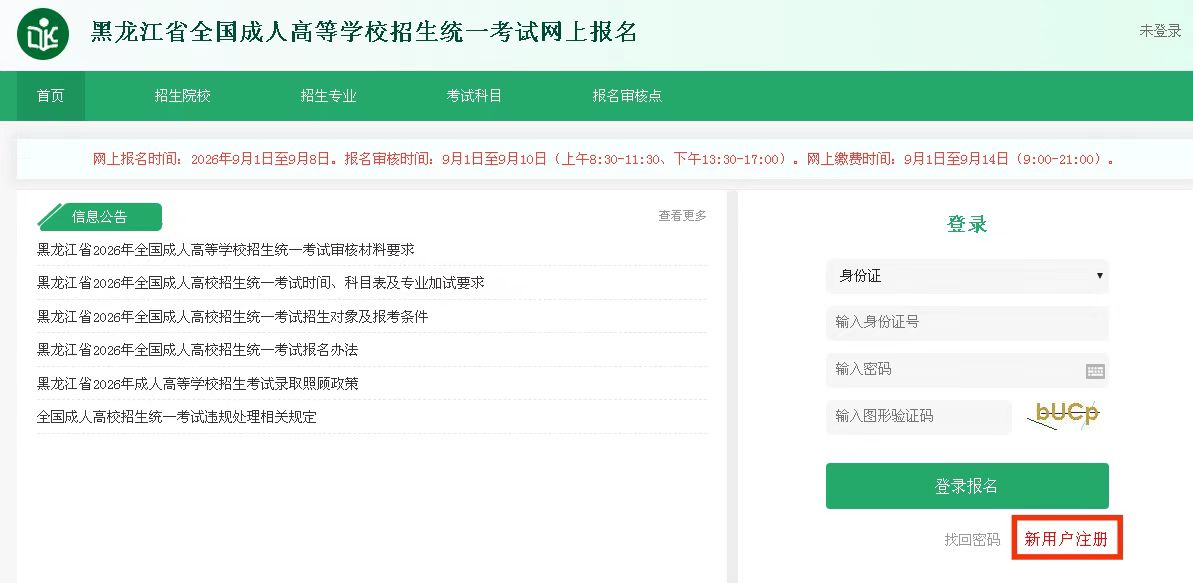The image size is (1193, 583).
Task: Focus the 输入身份证号 input field
Action: coord(967,322)
